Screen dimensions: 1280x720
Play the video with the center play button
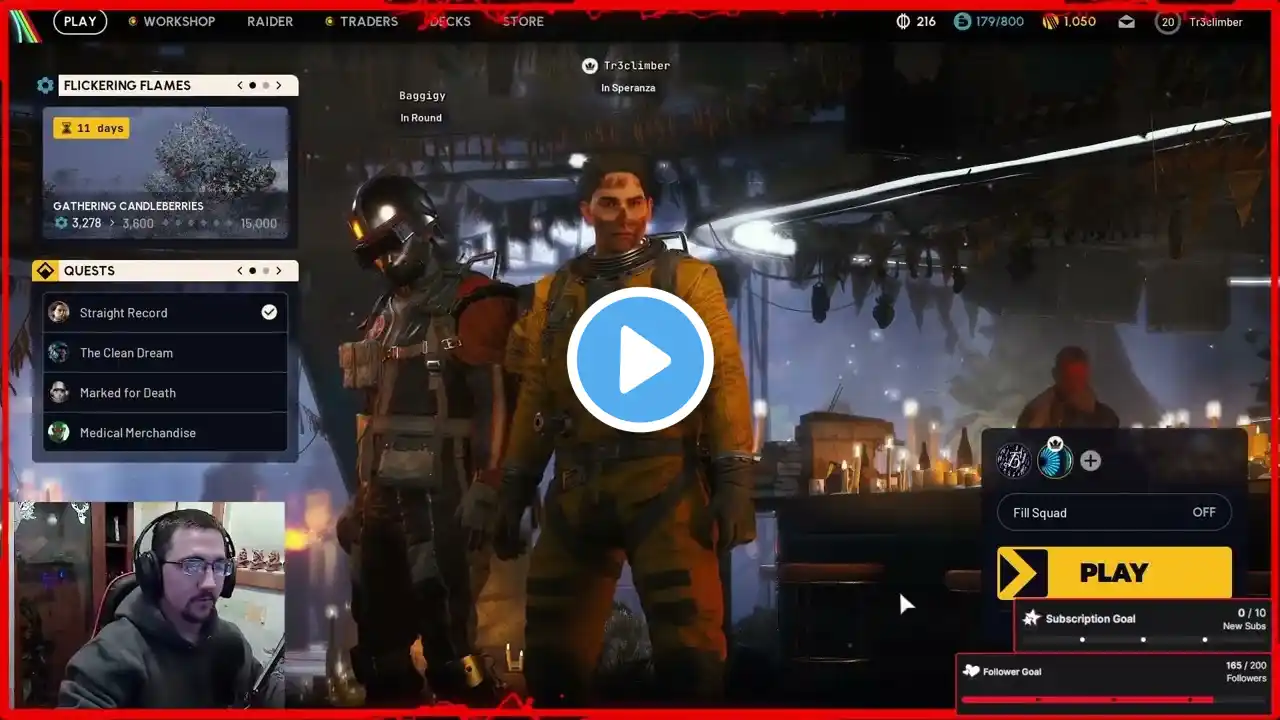640,360
